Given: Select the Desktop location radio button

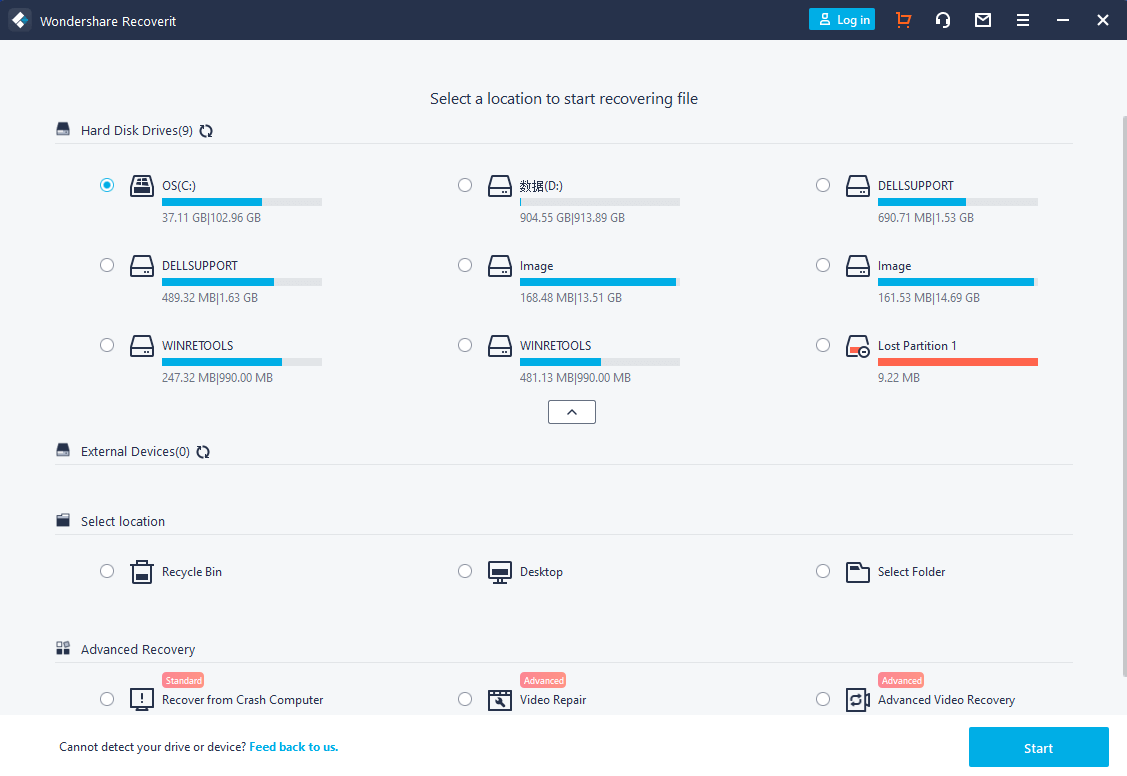Looking at the screenshot, I should pos(465,571).
